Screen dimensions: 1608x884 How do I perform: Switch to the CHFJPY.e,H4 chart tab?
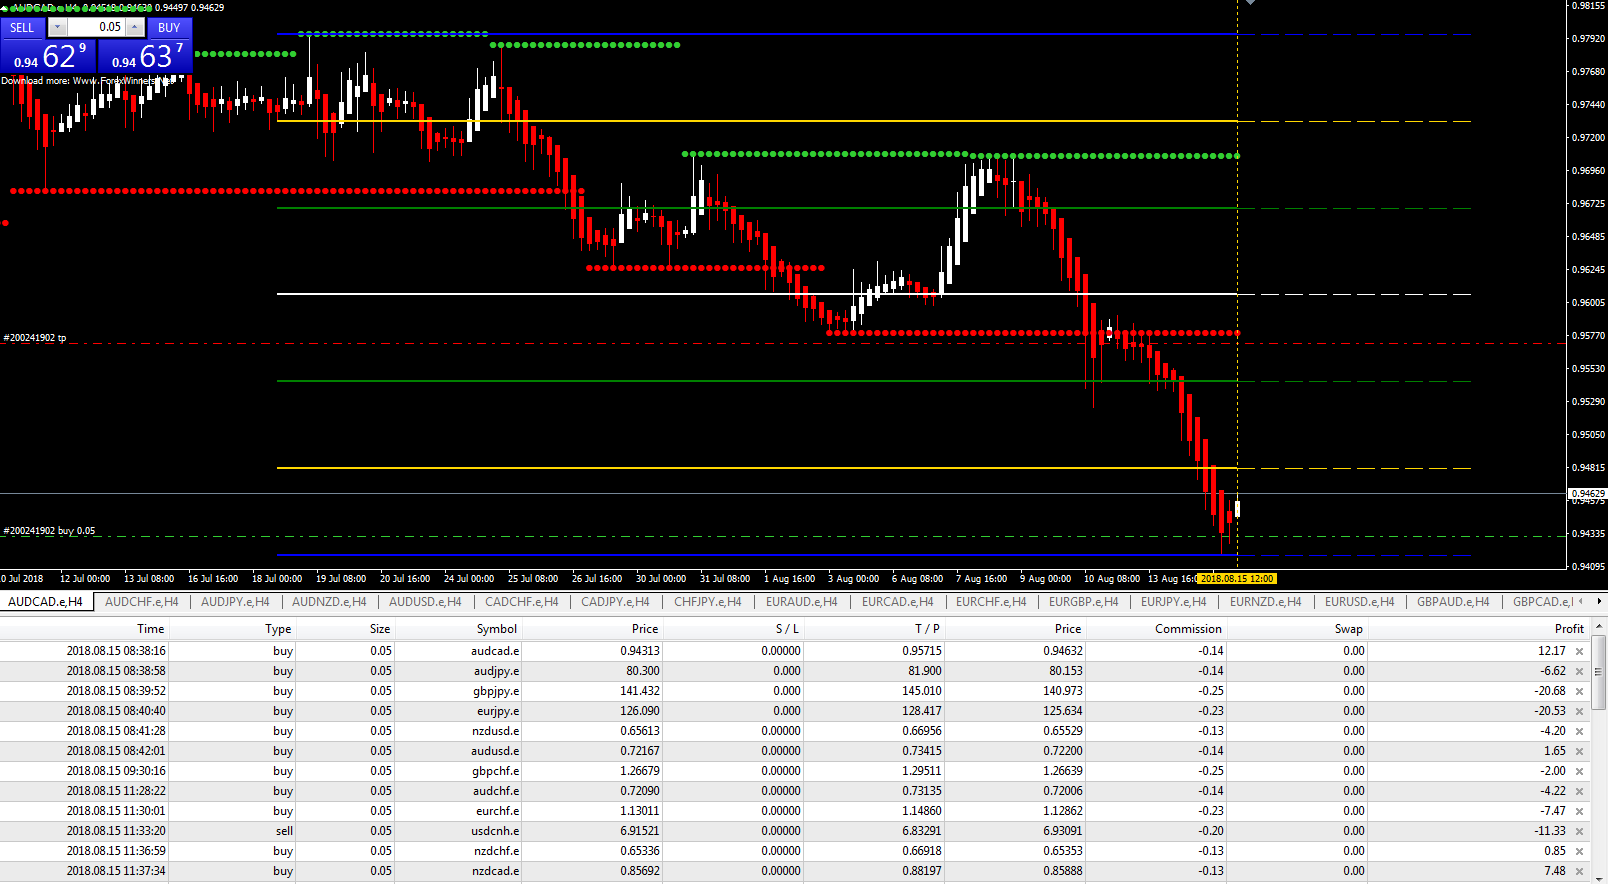click(708, 602)
